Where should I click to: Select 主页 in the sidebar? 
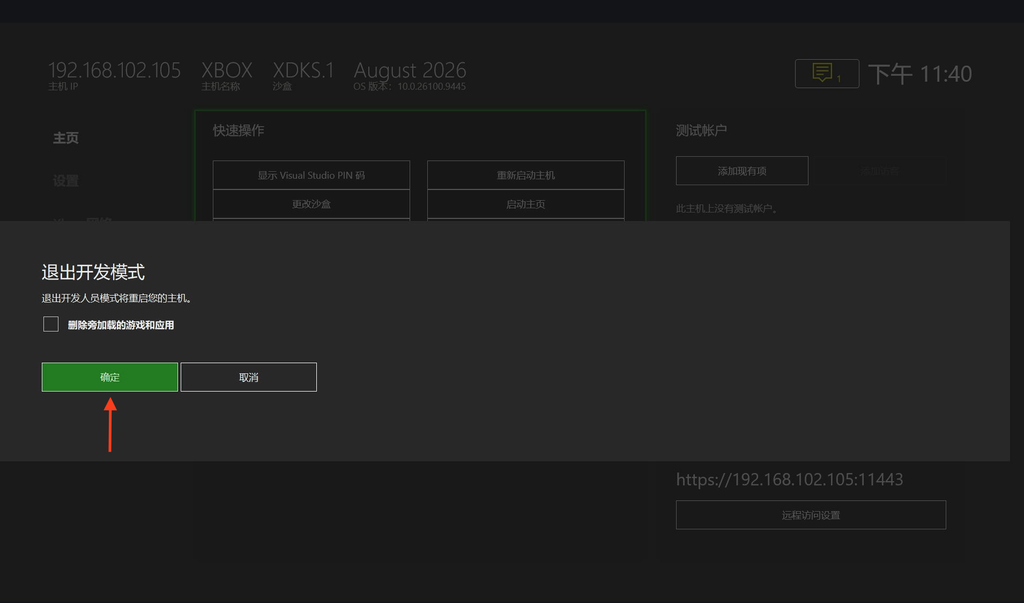point(65,138)
